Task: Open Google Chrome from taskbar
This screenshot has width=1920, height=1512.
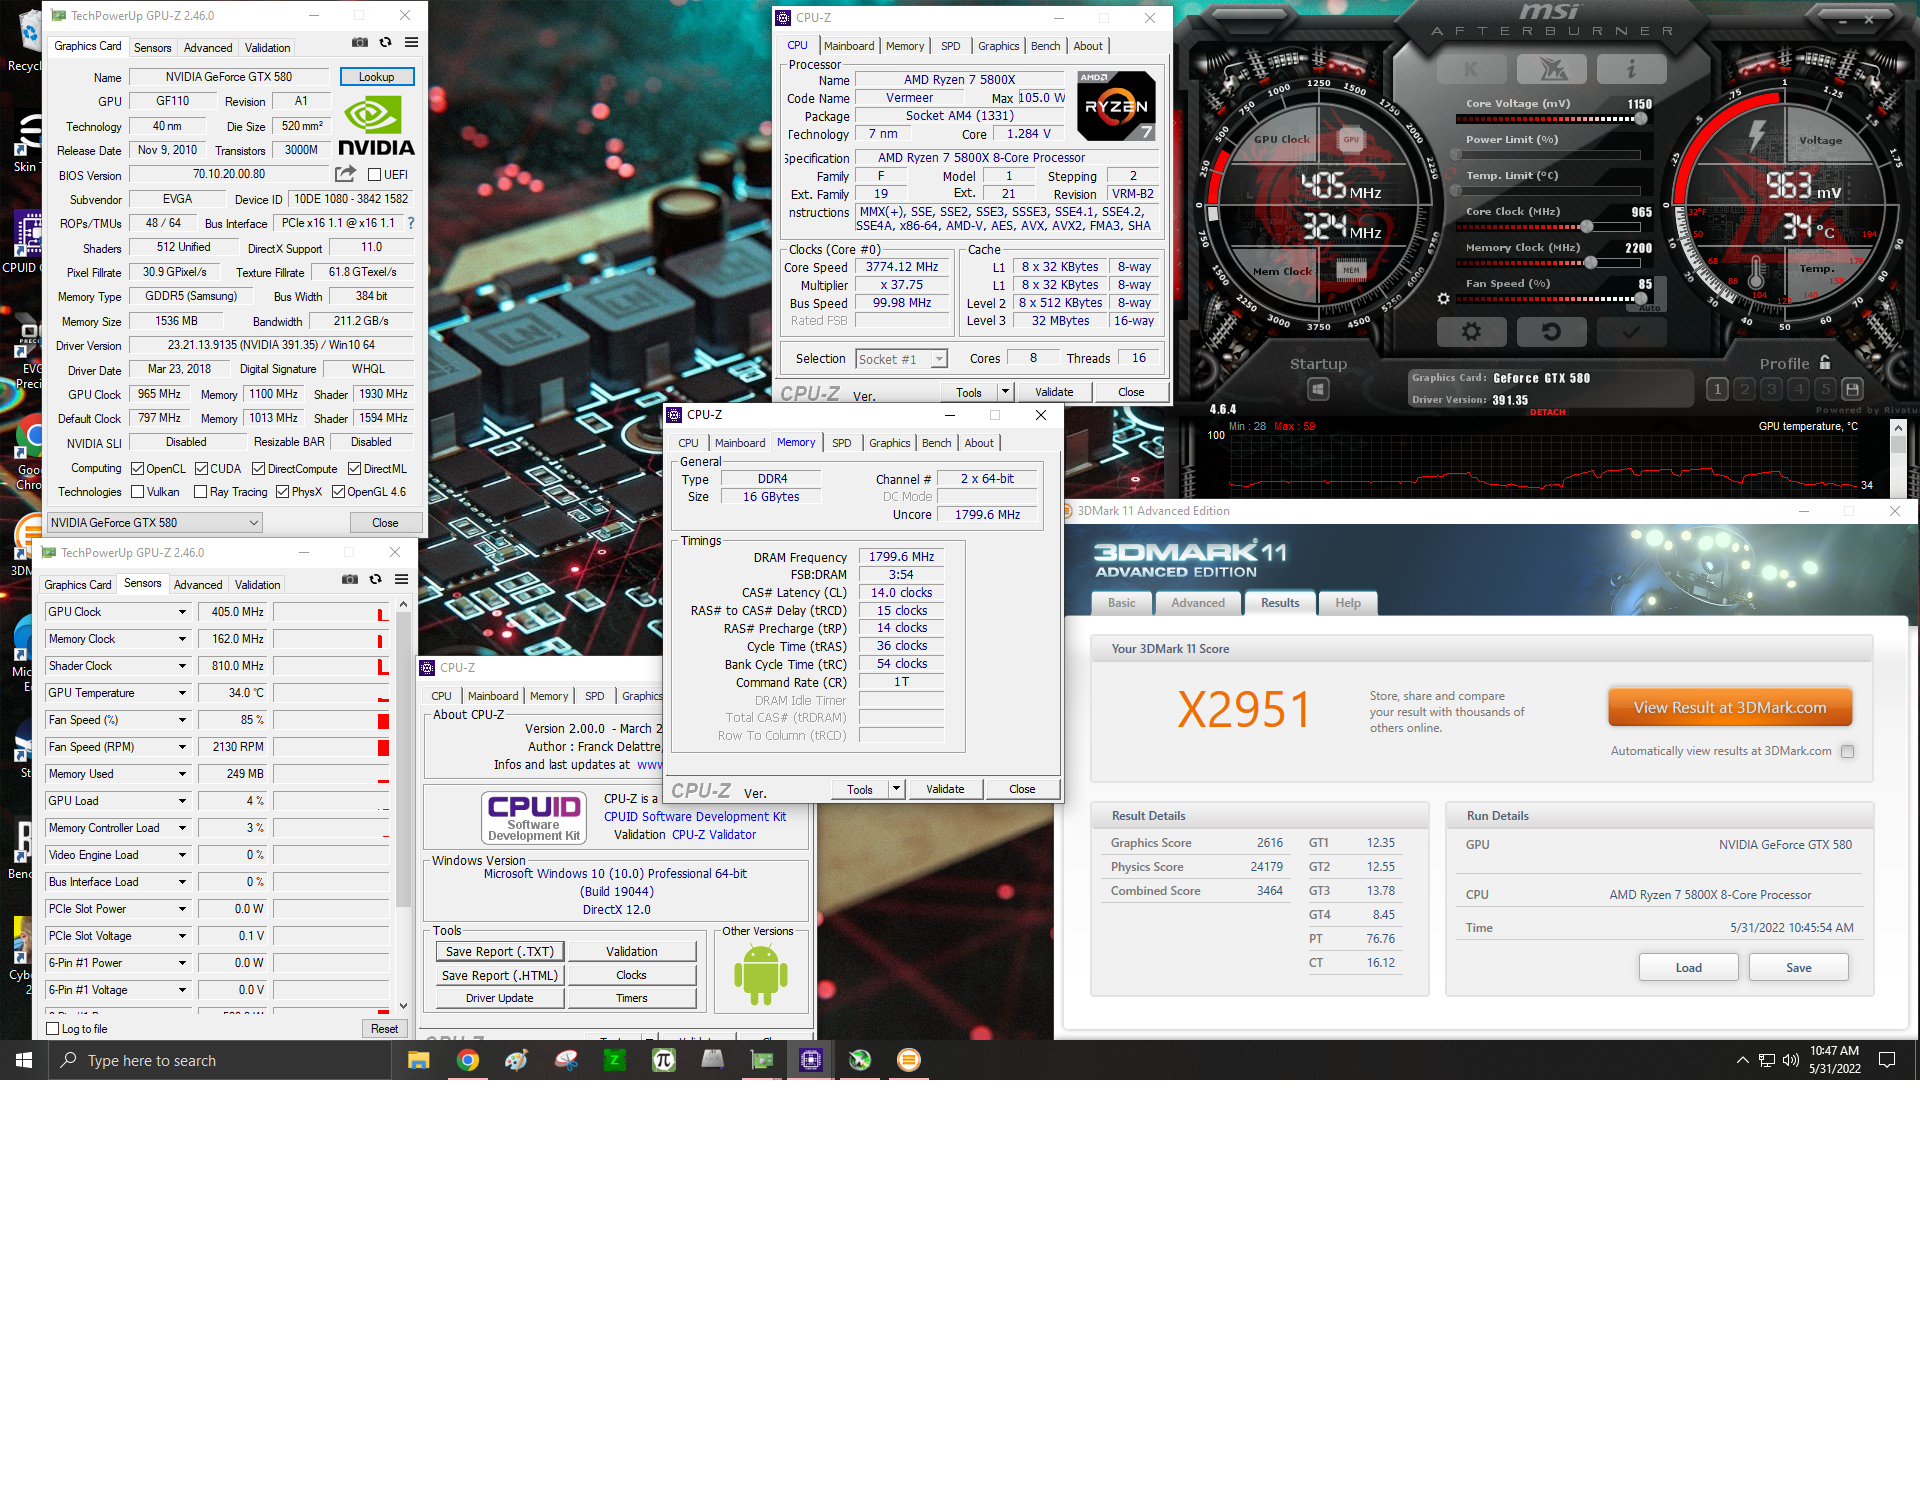Action: tap(467, 1060)
